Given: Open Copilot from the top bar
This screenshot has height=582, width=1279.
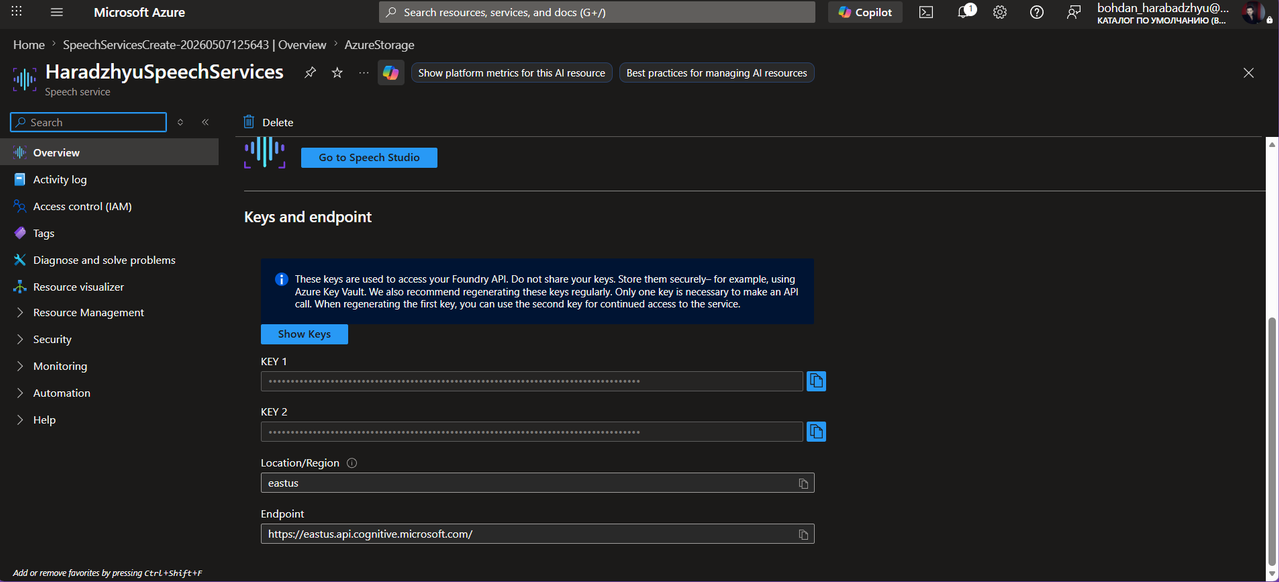Looking at the screenshot, I should (x=865, y=12).
